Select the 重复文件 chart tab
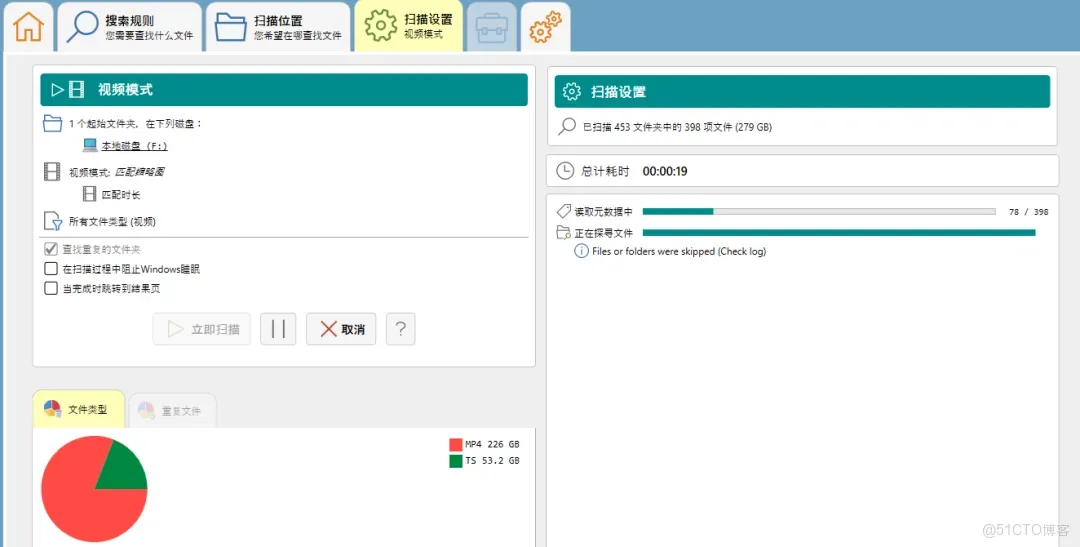Viewport: 1080px width, 547px height. click(x=172, y=411)
